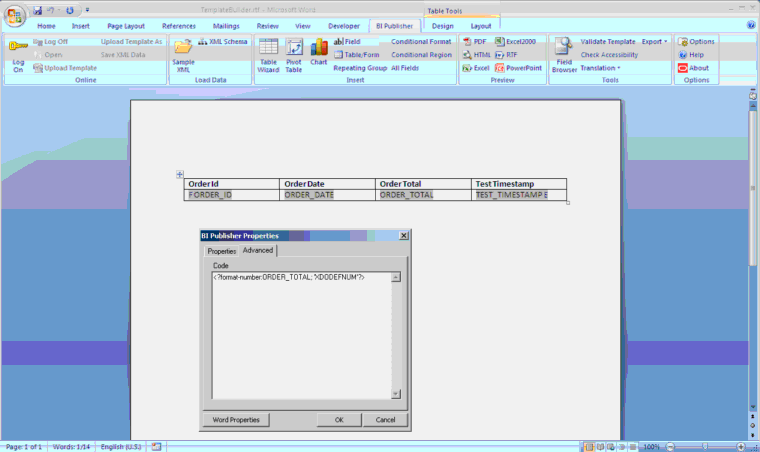Click the zoom in plus button
This screenshot has width=760, height=452.
[741, 447]
